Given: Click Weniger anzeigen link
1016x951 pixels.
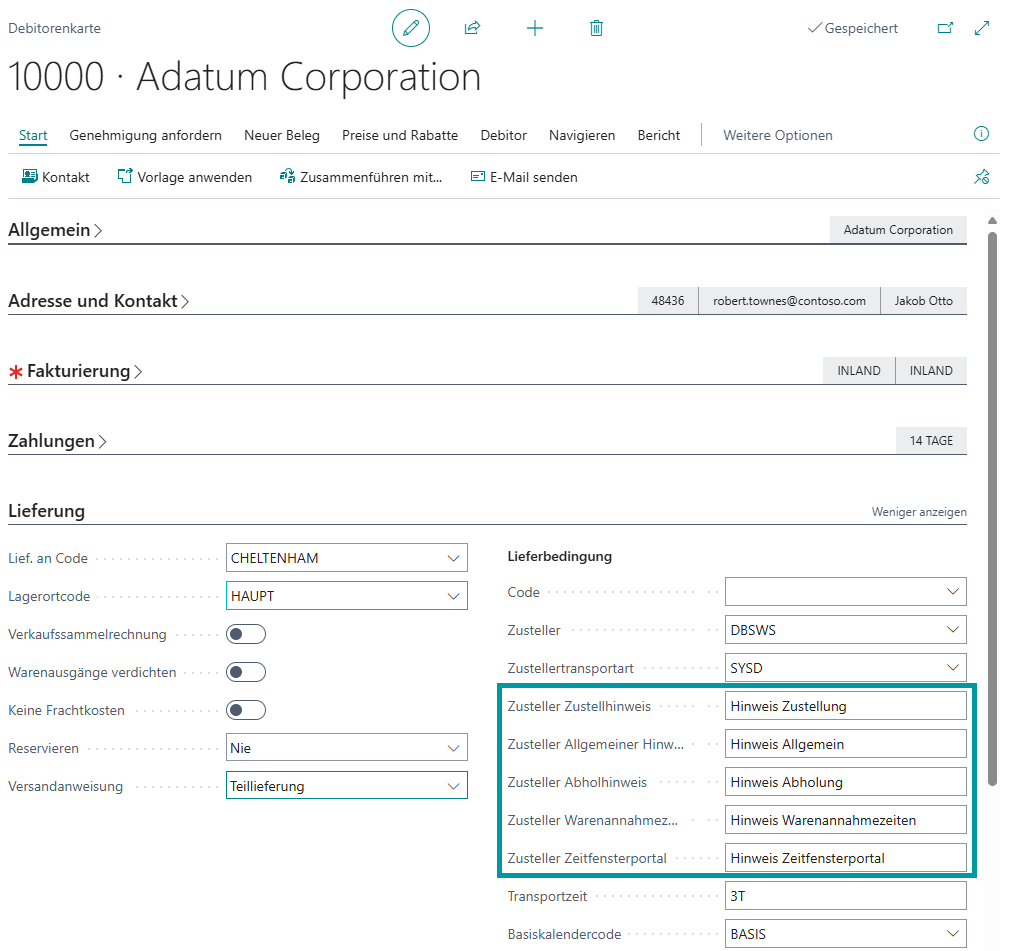Looking at the screenshot, I should pos(918,512).
